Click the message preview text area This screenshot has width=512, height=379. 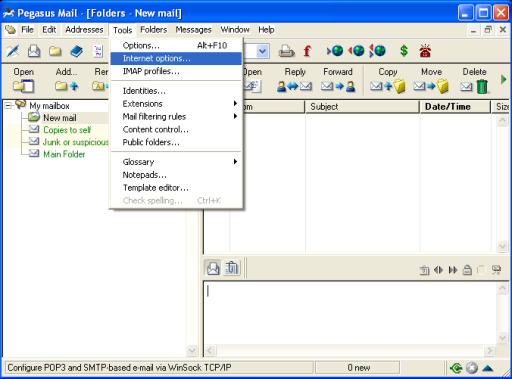coord(350,313)
